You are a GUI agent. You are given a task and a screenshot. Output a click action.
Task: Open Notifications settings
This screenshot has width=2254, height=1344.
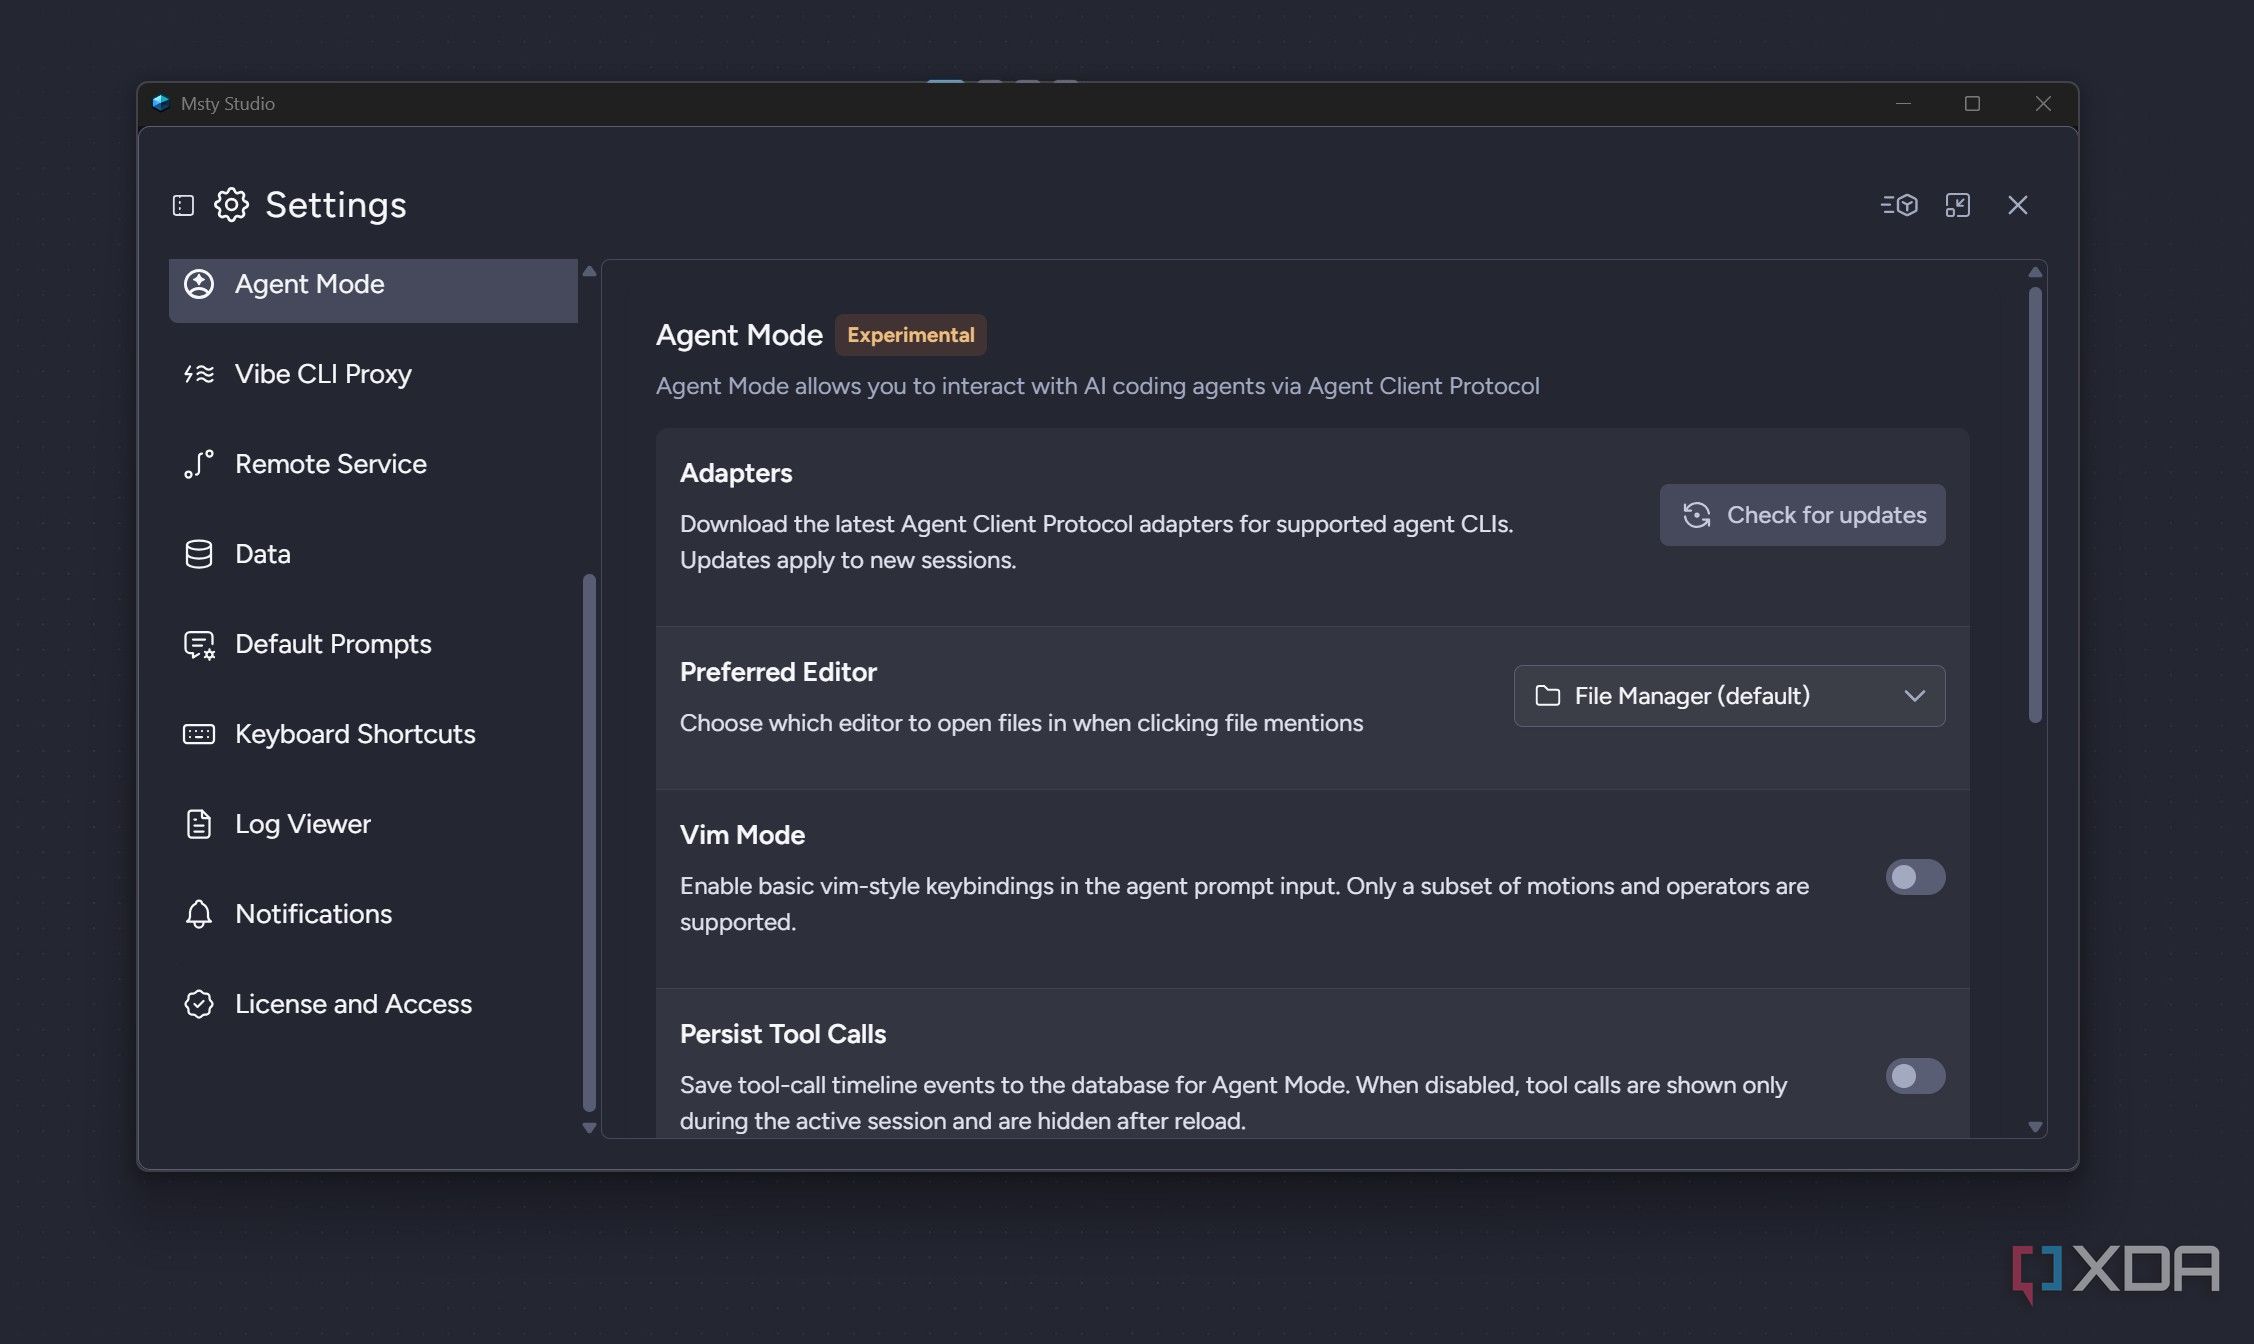373,914
